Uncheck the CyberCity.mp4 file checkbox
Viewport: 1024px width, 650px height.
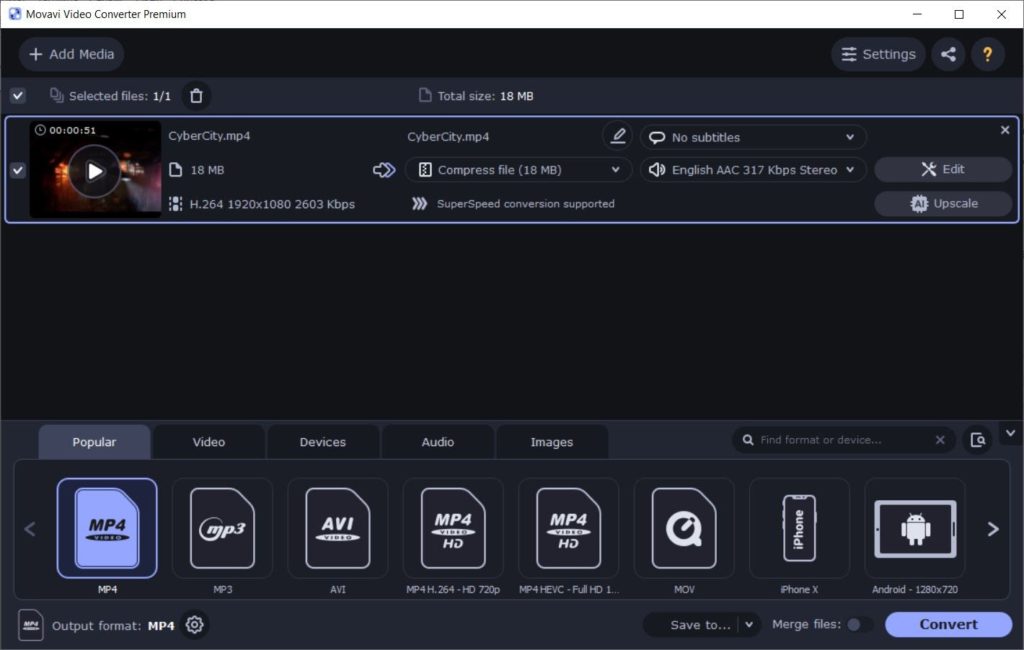pos(18,170)
